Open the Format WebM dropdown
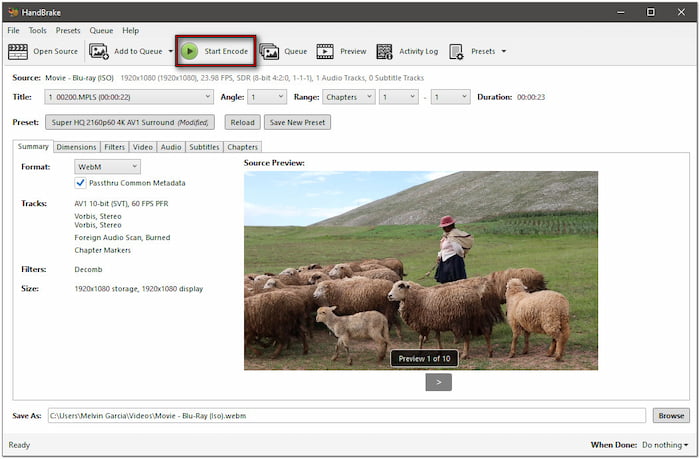 (x=107, y=167)
